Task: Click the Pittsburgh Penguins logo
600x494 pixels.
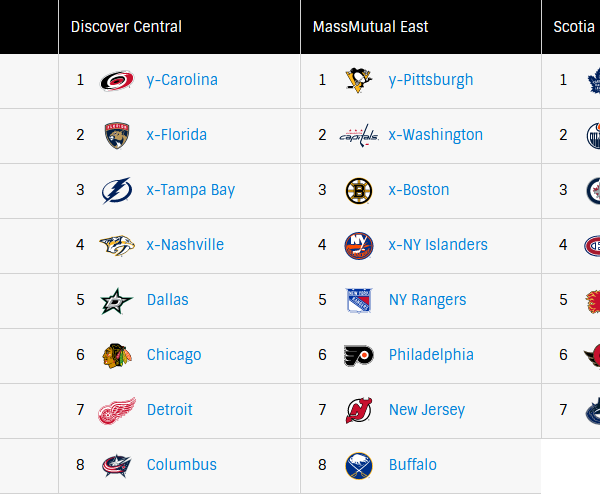Action: (359, 80)
